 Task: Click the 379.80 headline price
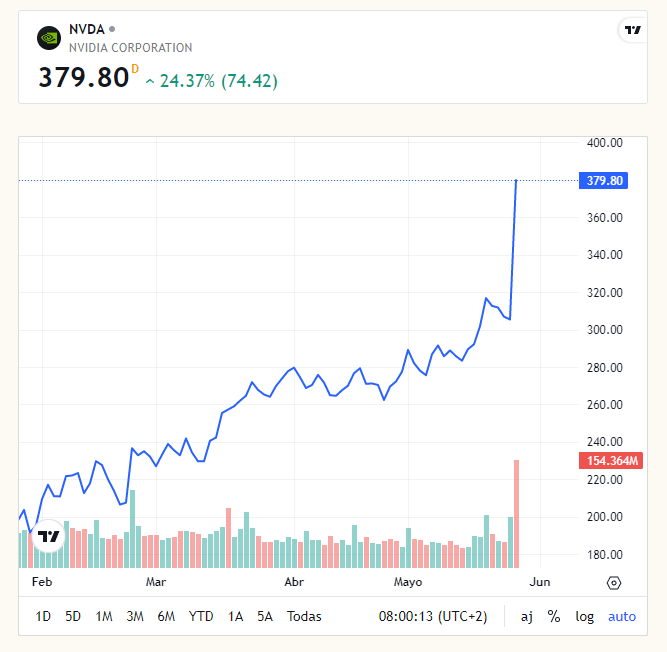pos(84,77)
